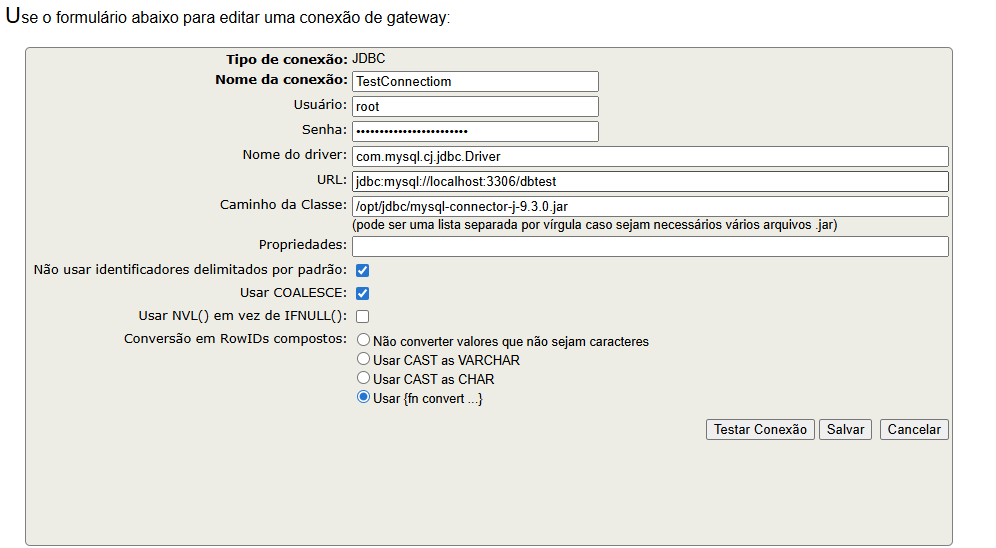
Task: Edit the Caminho da Classe path field
Action: pyautogui.click(x=649, y=206)
